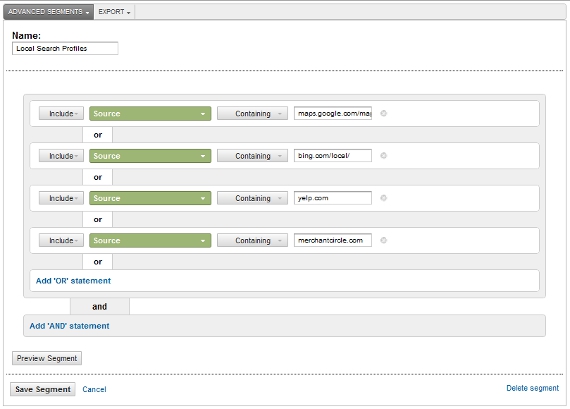
Task: Open Include dropdown in merchantcircle.com row
Action: point(61,240)
